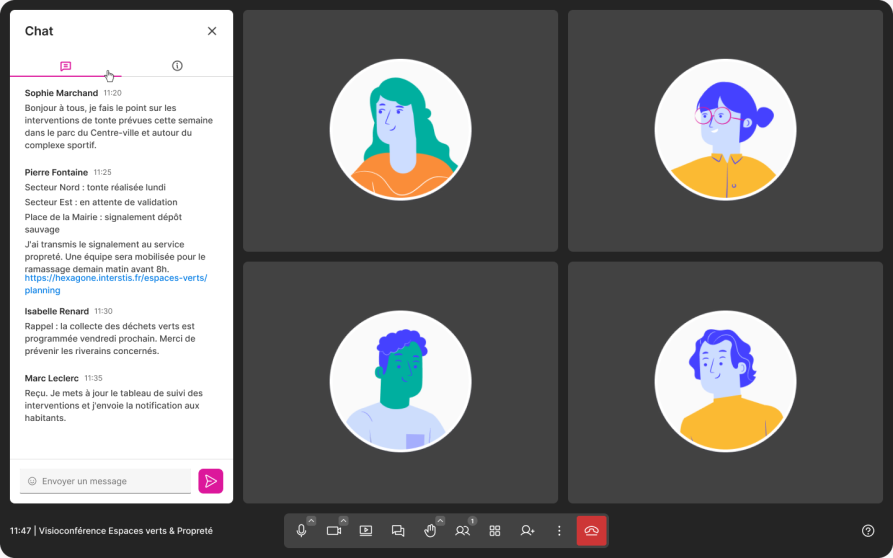The image size is (893, 558).
Task: Click Sophie Marchand's name in chat
Action: [61, 93]
